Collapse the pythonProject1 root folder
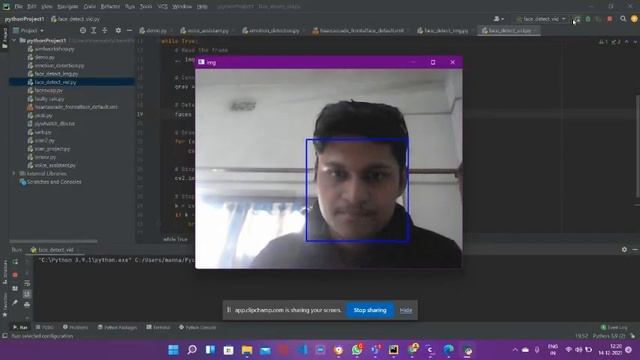This screenshot has height=360, width=640. pos(14,40)
